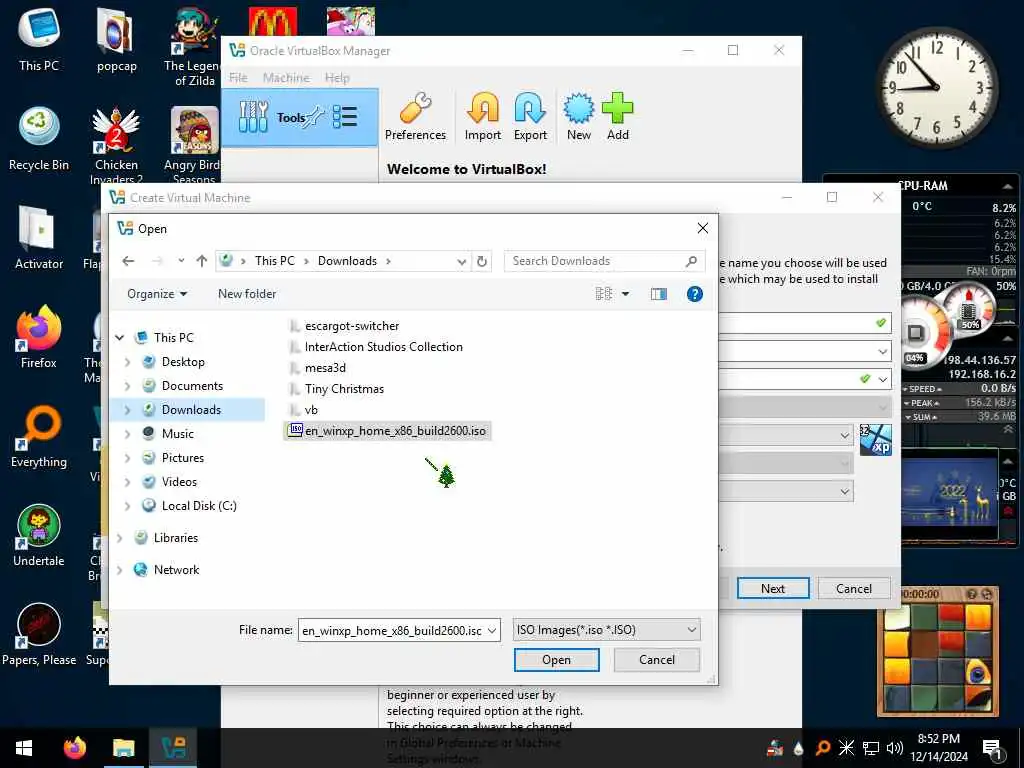Open the Activator desktop icon
The height and width of the screenshot is (768, 1024).
click(39, 237)
